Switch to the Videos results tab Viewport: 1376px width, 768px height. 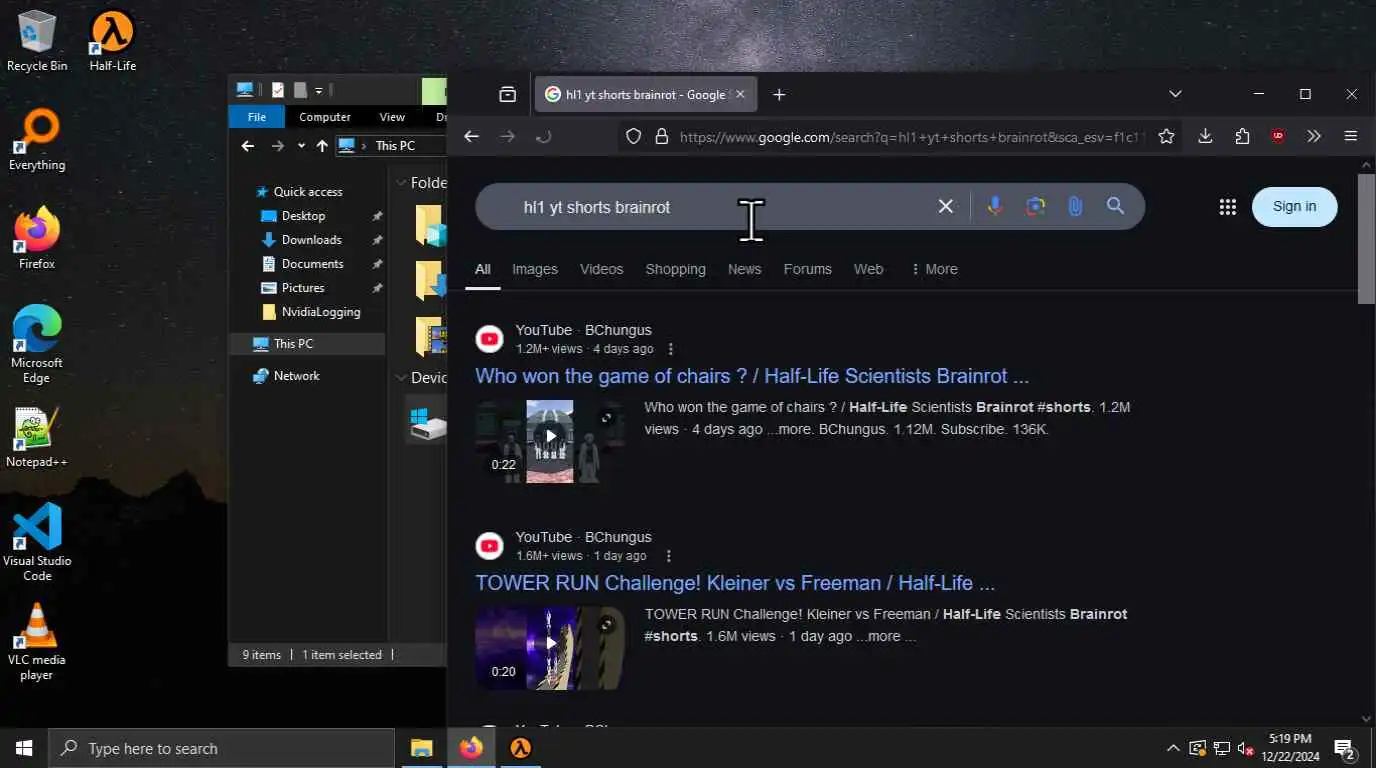[601, 269]
